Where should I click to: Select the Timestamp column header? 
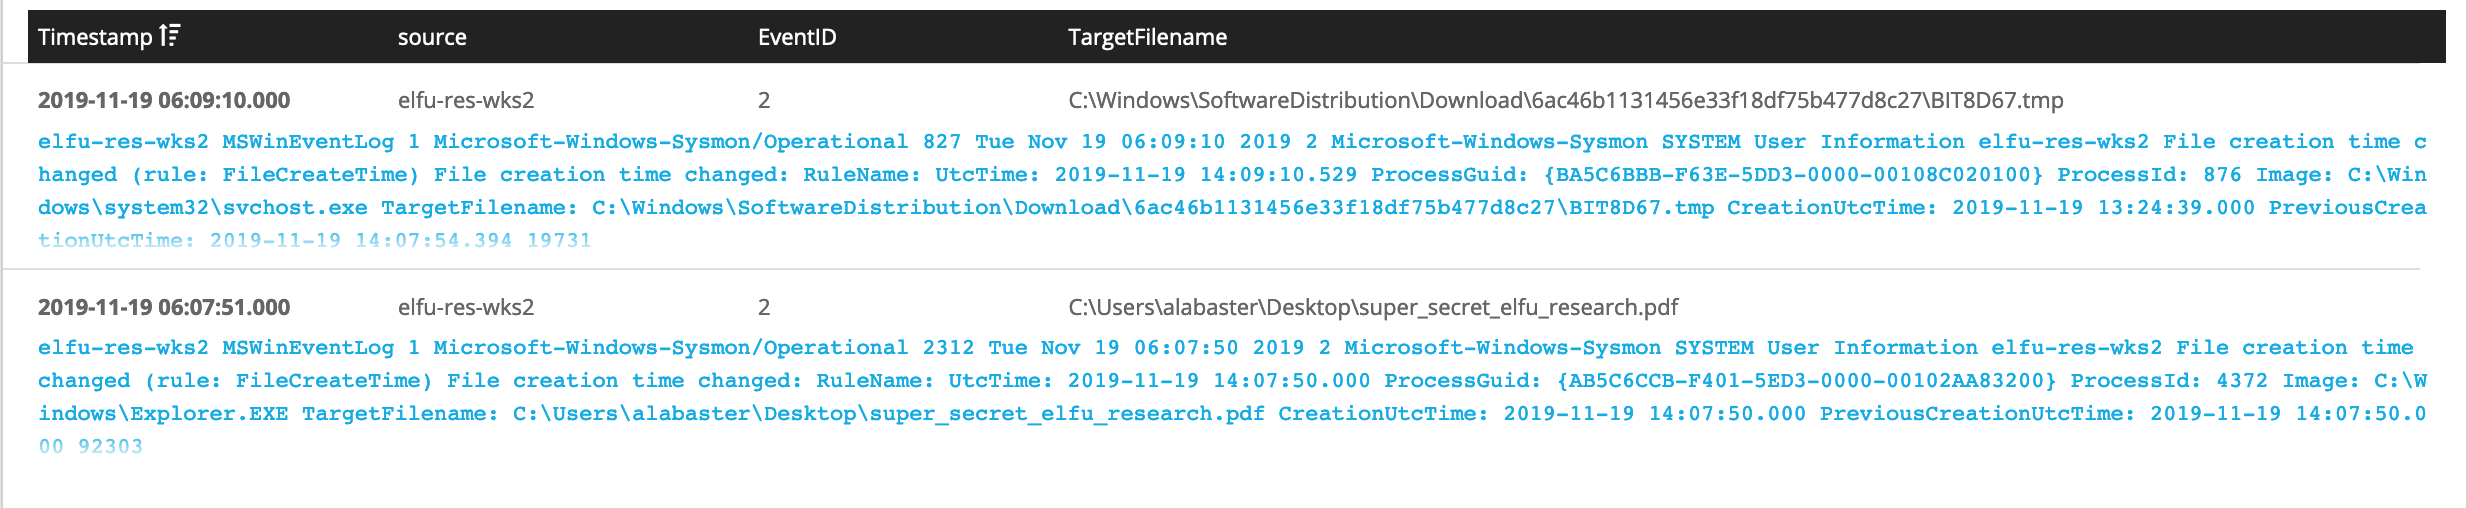pos(95,37)
